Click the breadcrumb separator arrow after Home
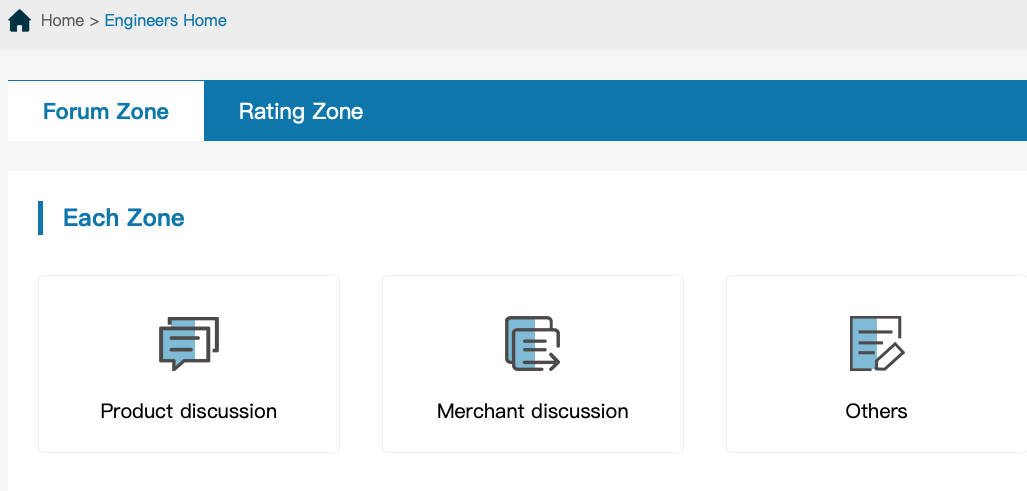Viewport: 1027px width, 491px height. 94,21
